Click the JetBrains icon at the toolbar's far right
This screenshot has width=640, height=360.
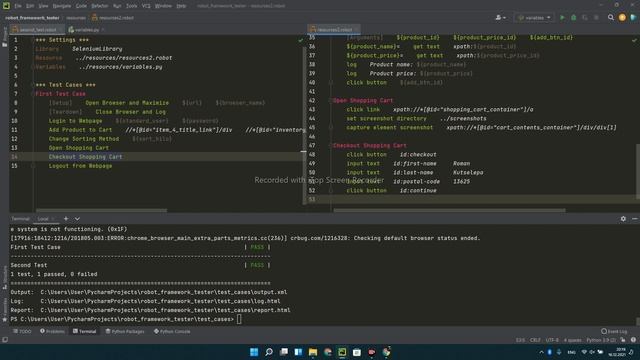(633, 18)
